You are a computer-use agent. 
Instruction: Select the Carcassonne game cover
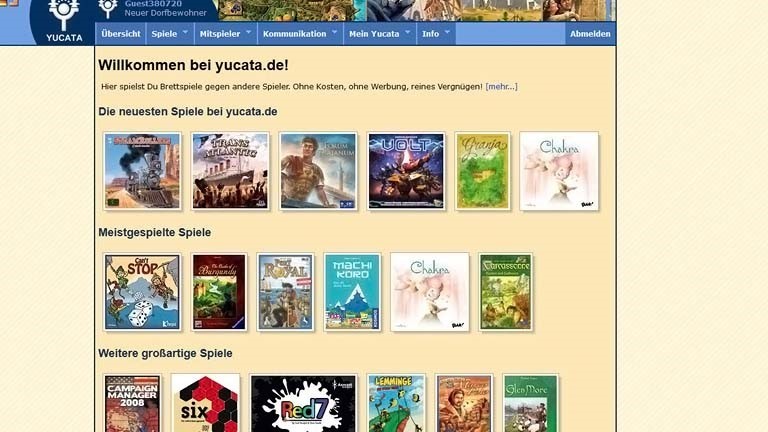pos(505,292)
